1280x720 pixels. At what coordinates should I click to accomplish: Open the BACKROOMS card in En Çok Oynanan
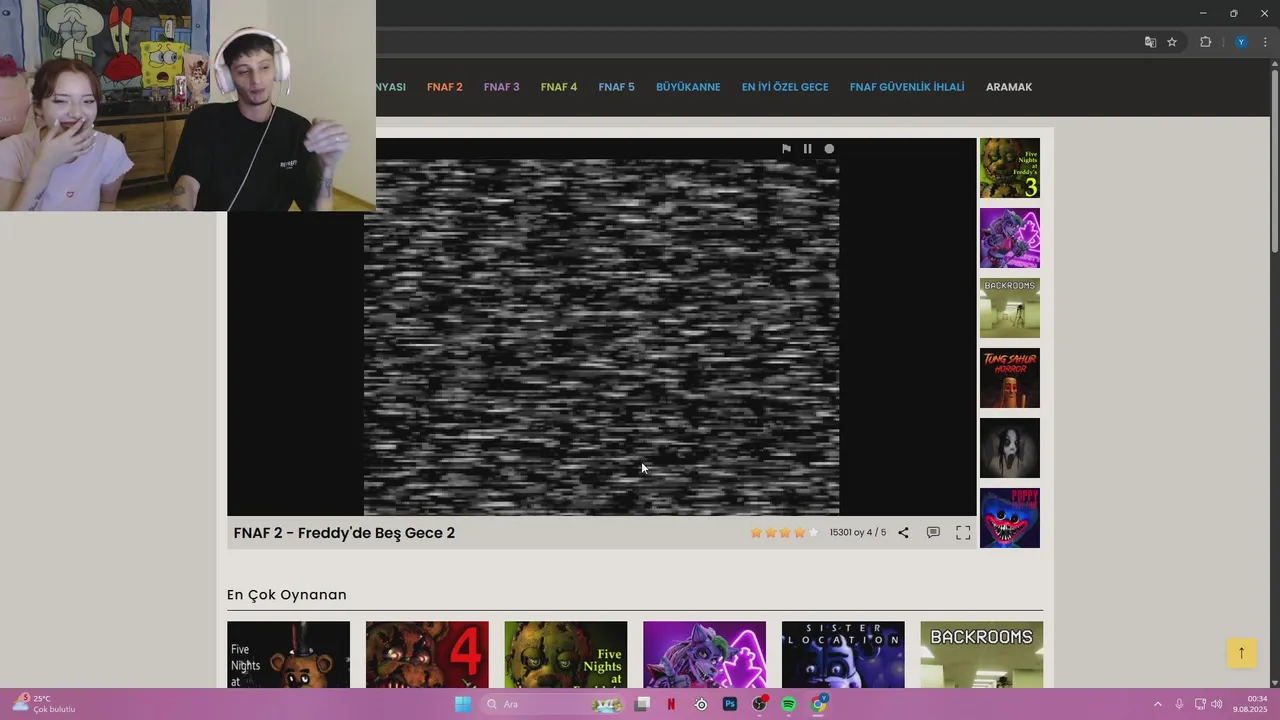pos(982,655)
